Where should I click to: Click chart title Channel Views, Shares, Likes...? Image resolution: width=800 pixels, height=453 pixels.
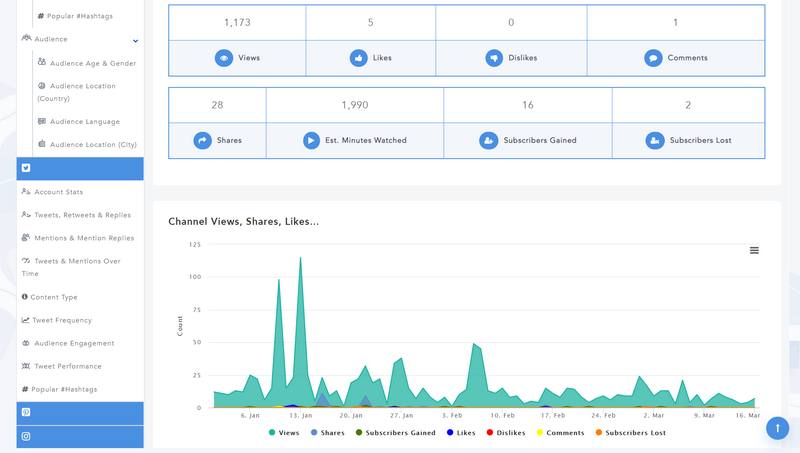coord(243,222)
